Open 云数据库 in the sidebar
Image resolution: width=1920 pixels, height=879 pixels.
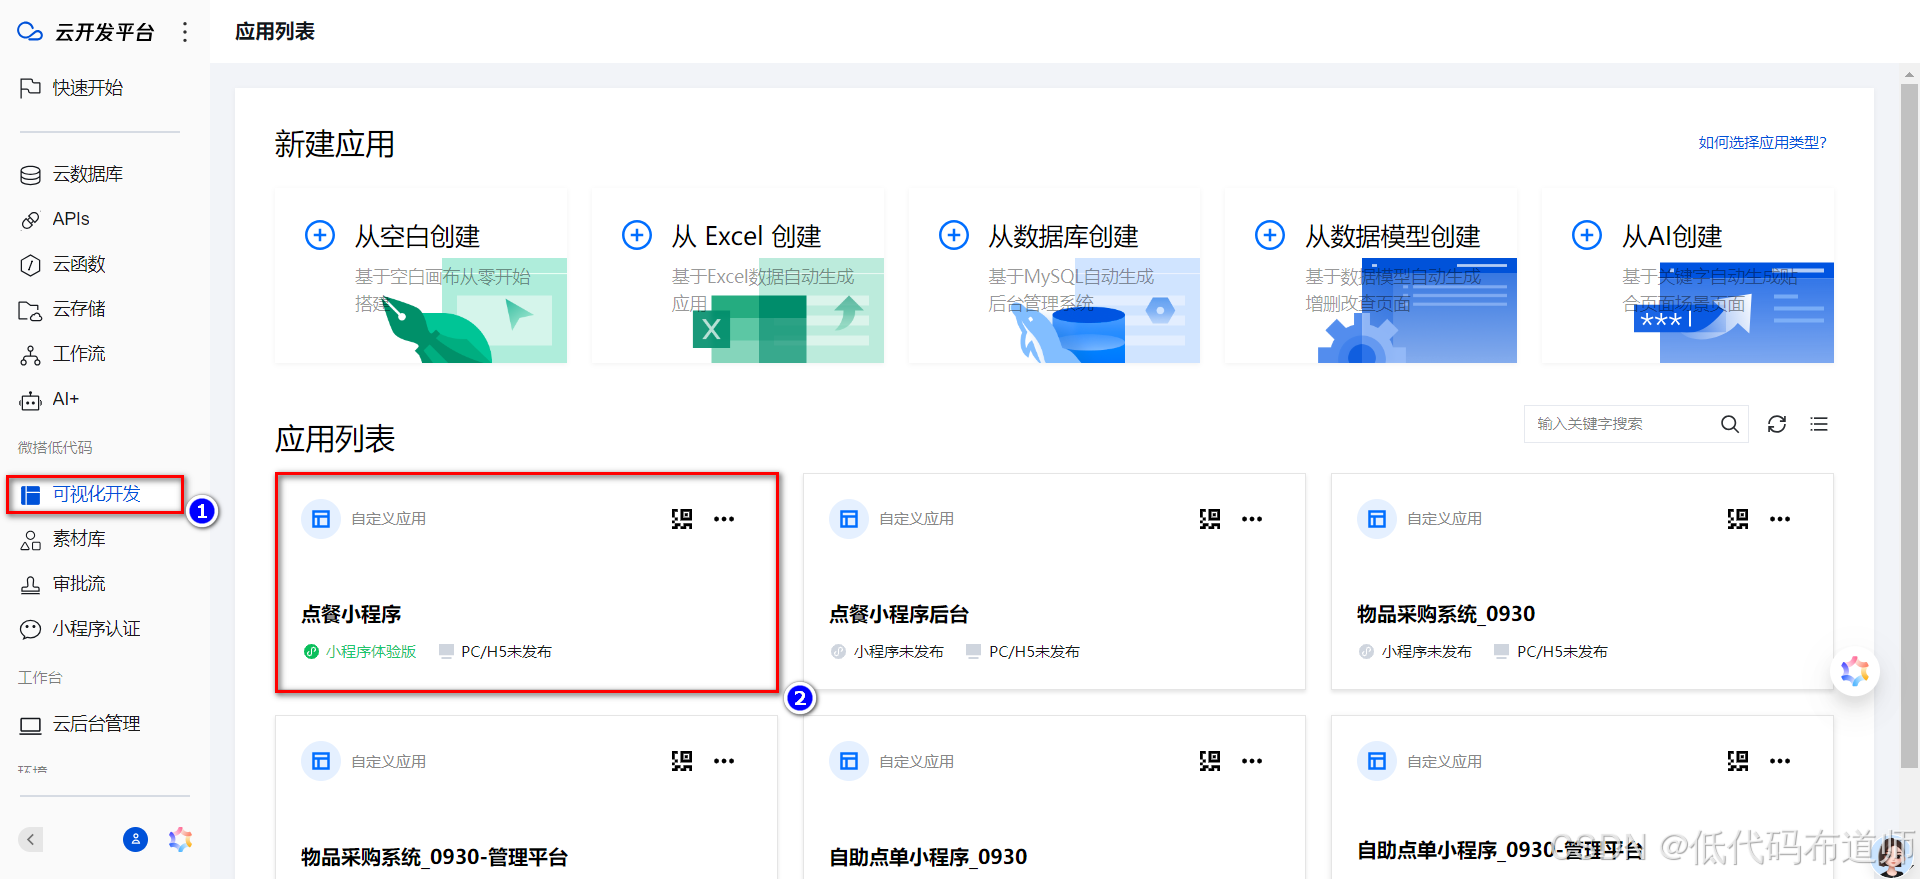click(71, 174)
